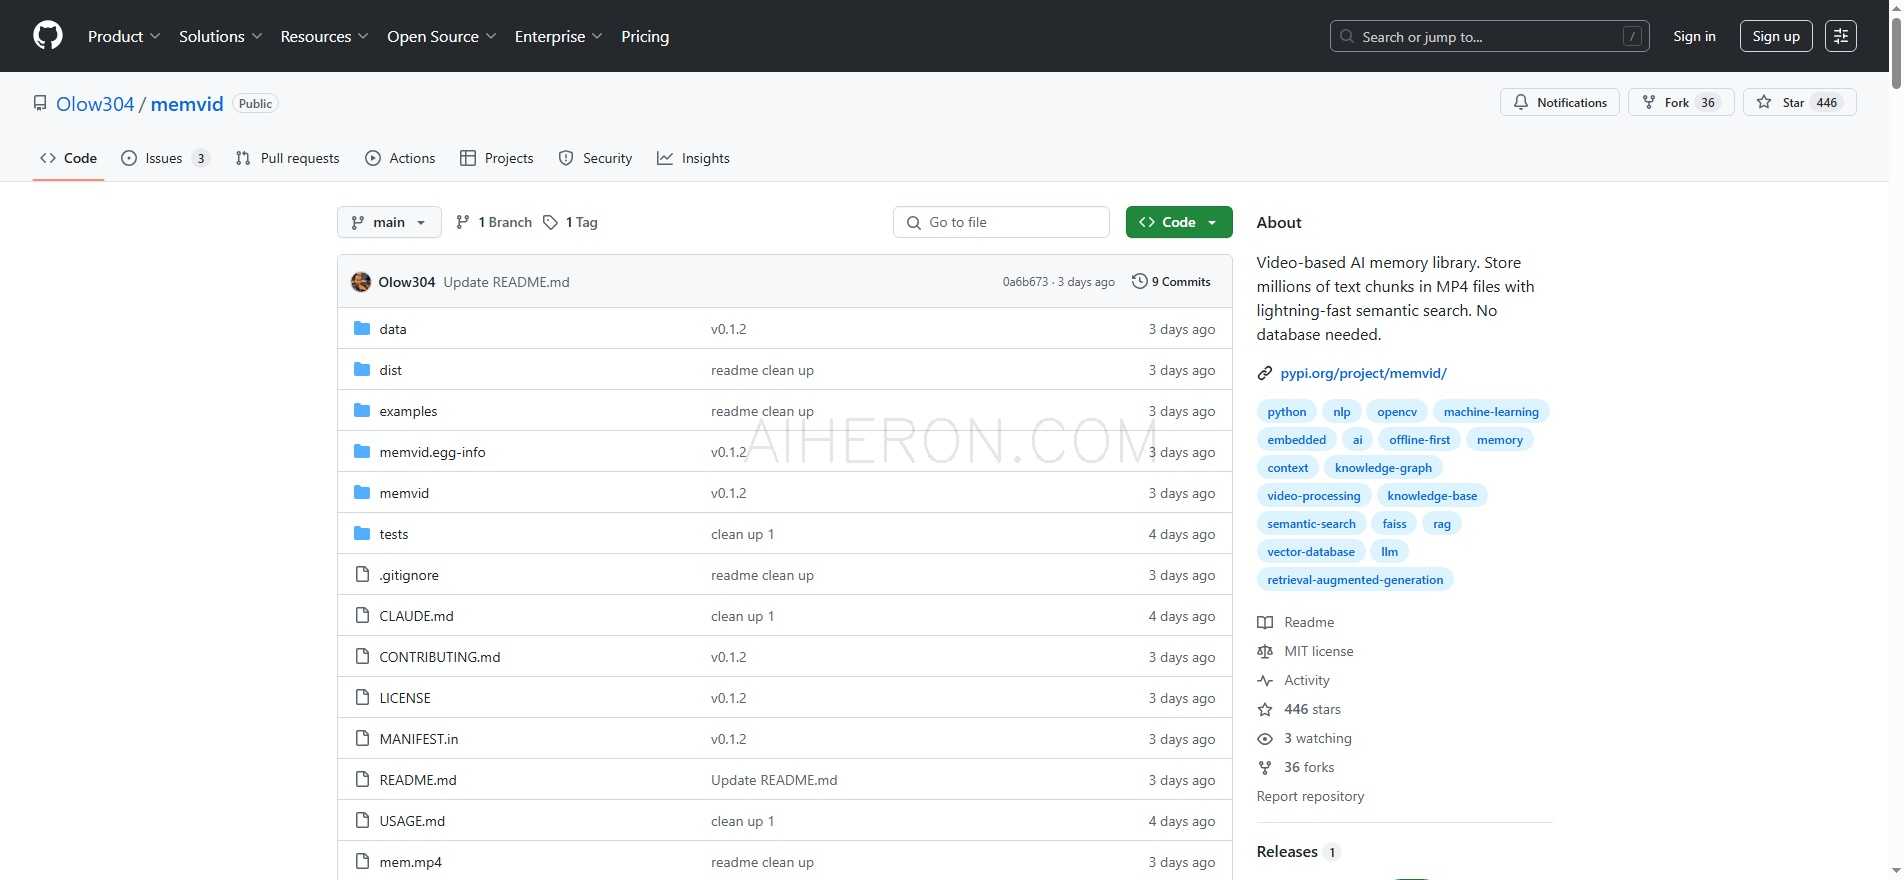
Task: Open the .gitignore file
Action: tap(409, 575)
